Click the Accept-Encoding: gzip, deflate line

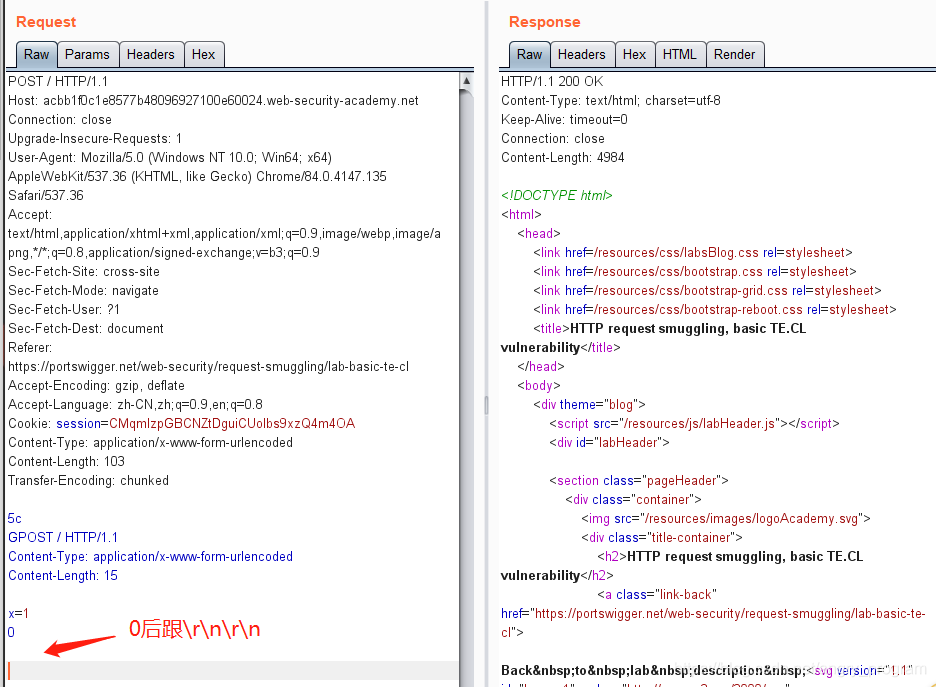(96, 386)
